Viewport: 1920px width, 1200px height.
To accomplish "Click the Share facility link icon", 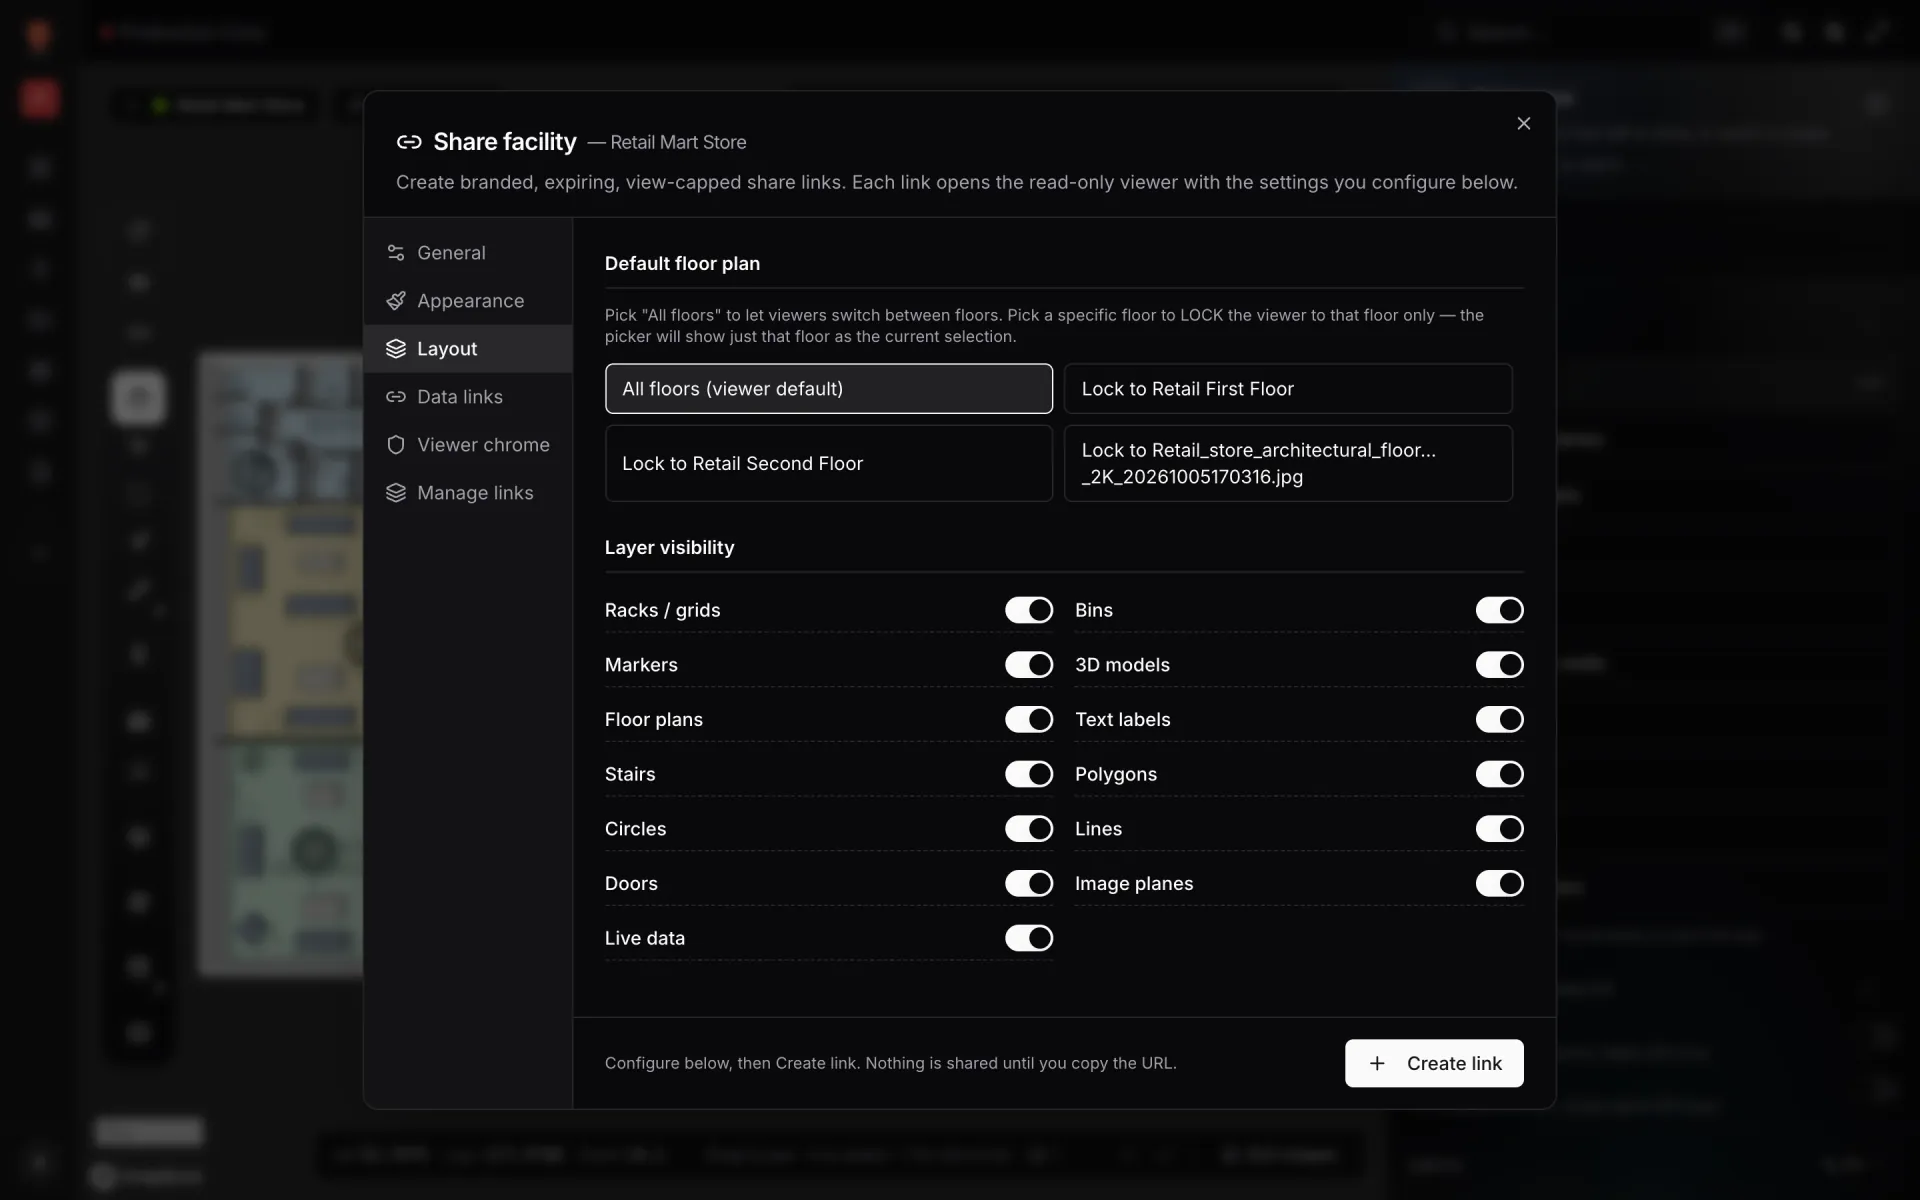I will 409,142.
